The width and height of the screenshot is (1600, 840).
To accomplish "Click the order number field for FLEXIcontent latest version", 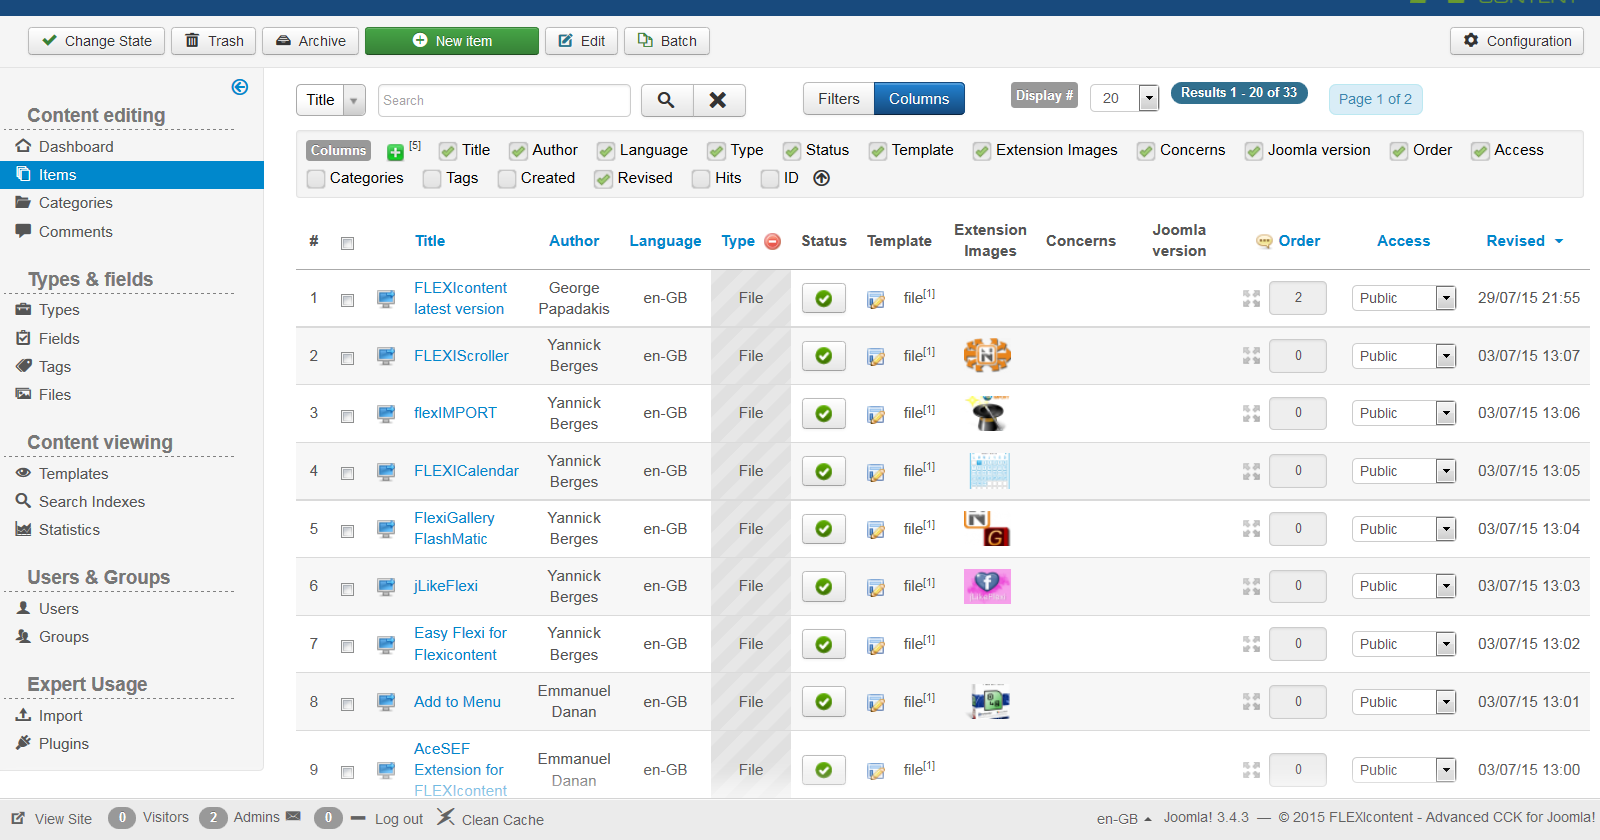I will (x=1298, y=298).
